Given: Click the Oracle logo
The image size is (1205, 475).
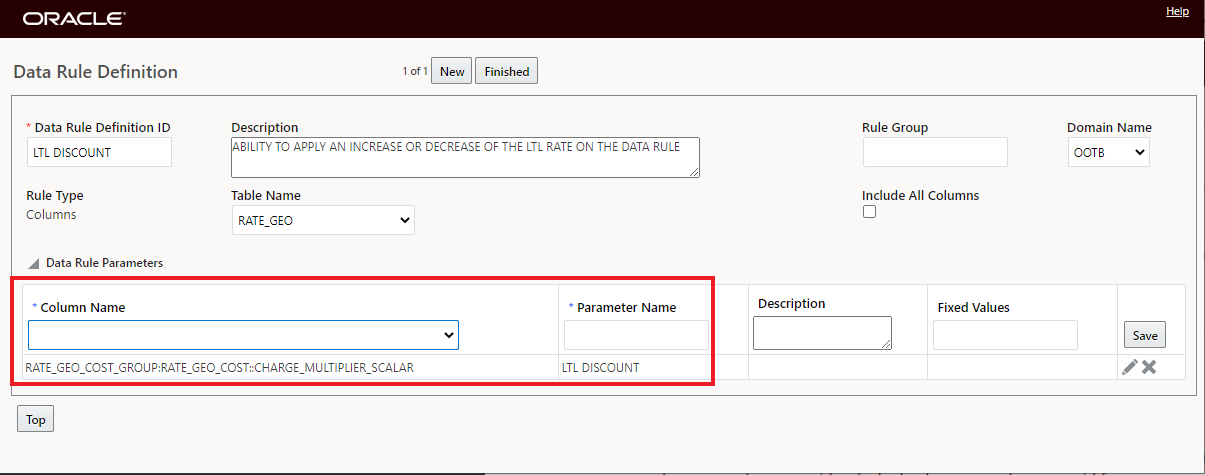Looking at the screenshot, I should [x=73, y=18].
